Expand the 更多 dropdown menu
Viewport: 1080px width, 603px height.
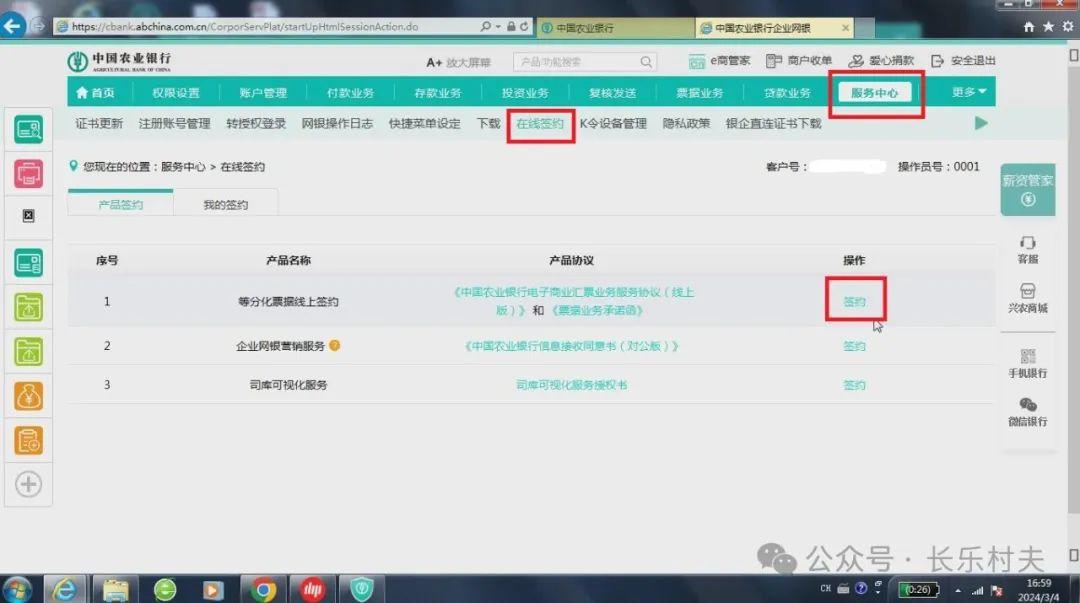coord(968,92)
